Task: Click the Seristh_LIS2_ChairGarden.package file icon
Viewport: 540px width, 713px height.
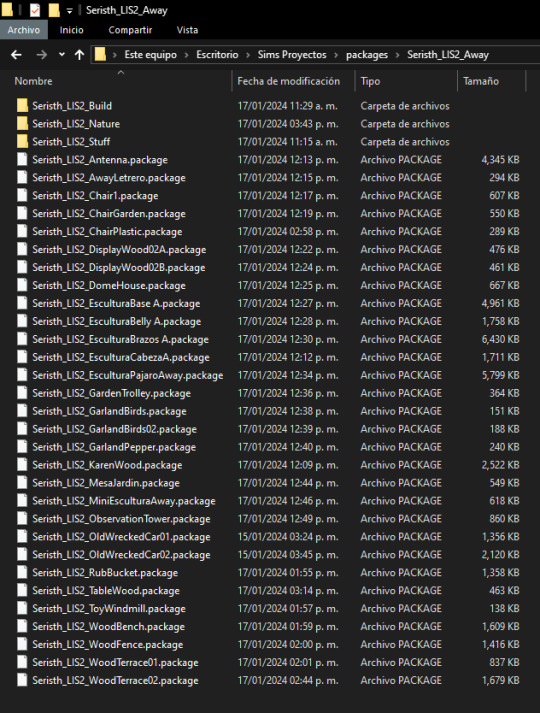Action: click(x=22, y=214)
